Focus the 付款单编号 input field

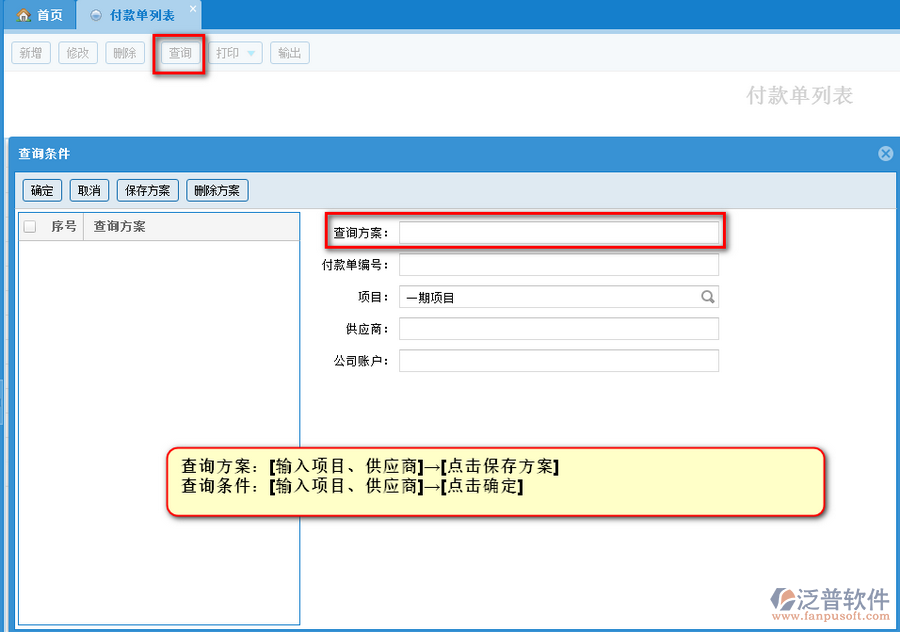[558, 265]
